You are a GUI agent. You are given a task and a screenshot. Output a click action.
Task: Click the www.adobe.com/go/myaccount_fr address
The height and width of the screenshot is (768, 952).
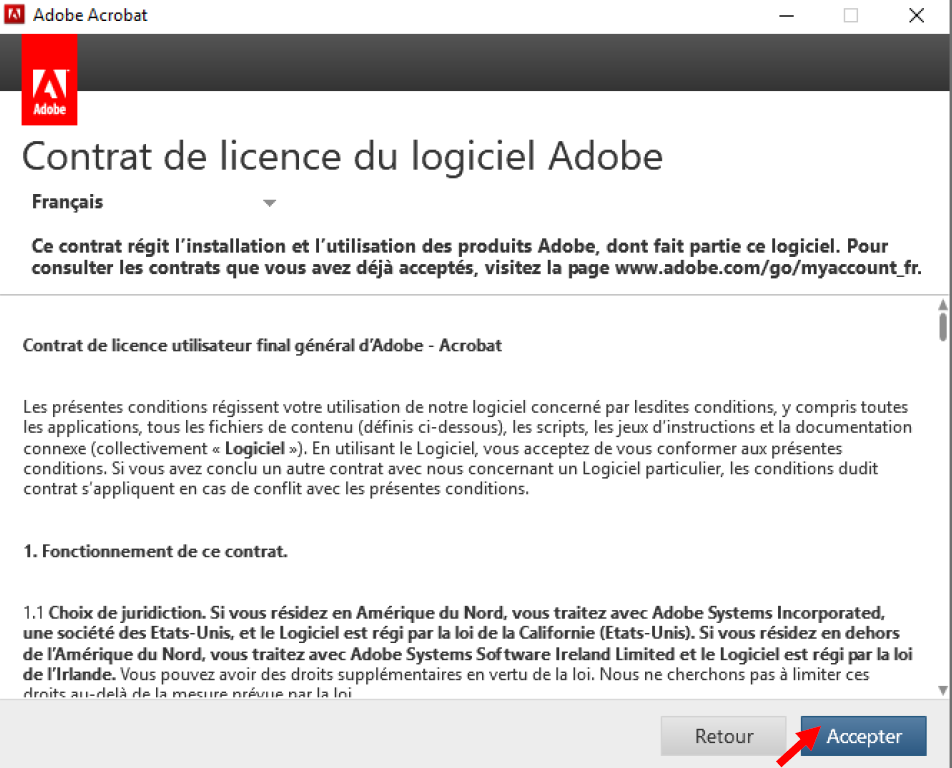tap(767, 268)
